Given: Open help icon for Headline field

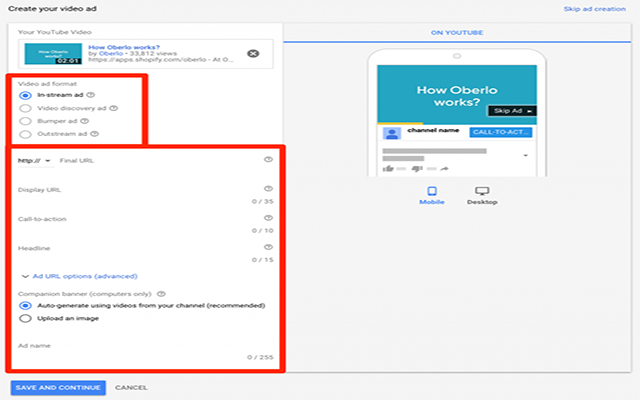Looking at the screenshot, I should 268,246.
